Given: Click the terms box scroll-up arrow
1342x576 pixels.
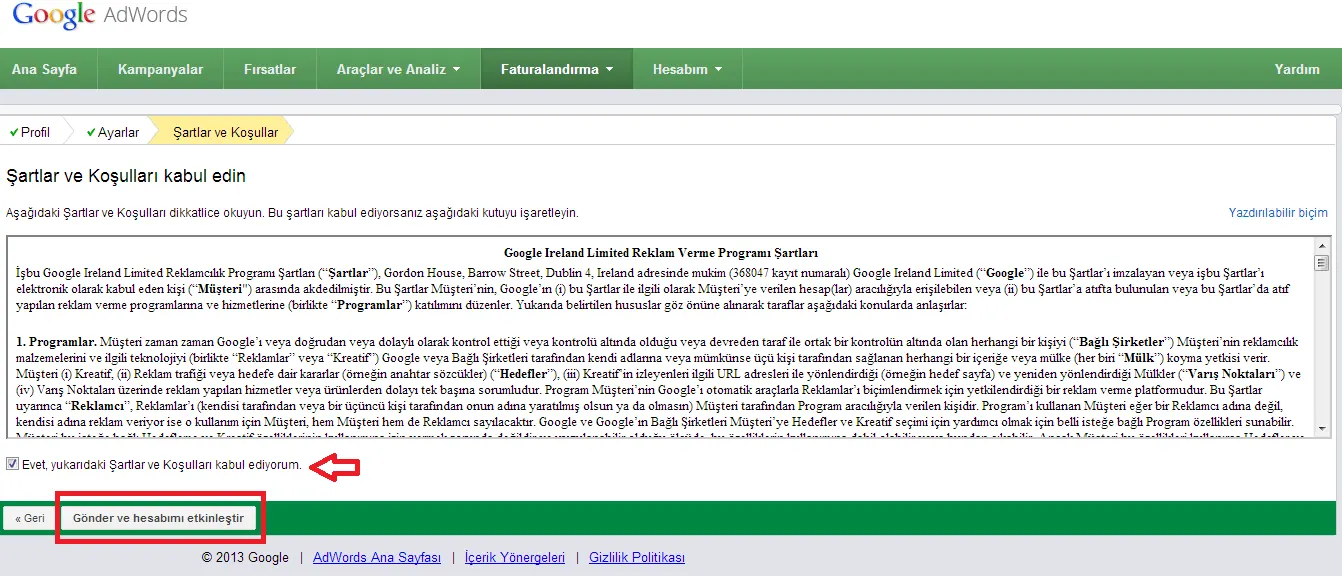Looking at the screenshot, I should tap(1321, 246).
